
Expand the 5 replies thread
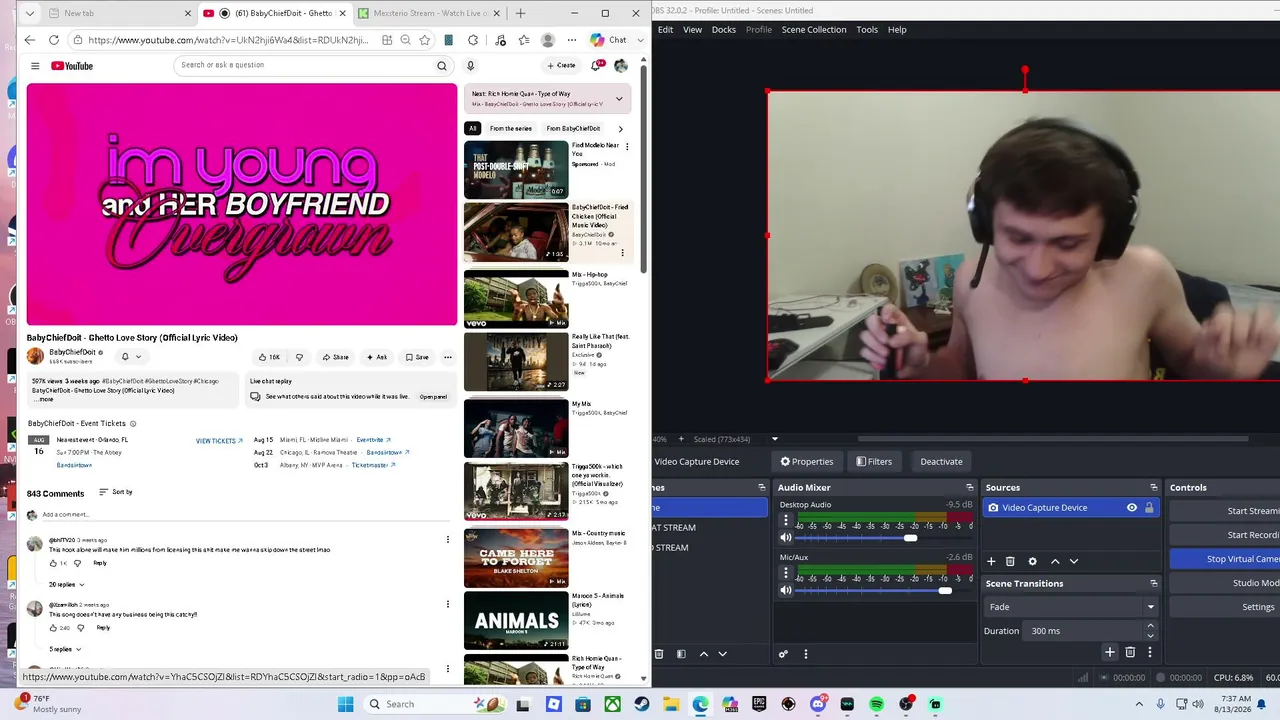pyautogui.click(x=65, y=649)
